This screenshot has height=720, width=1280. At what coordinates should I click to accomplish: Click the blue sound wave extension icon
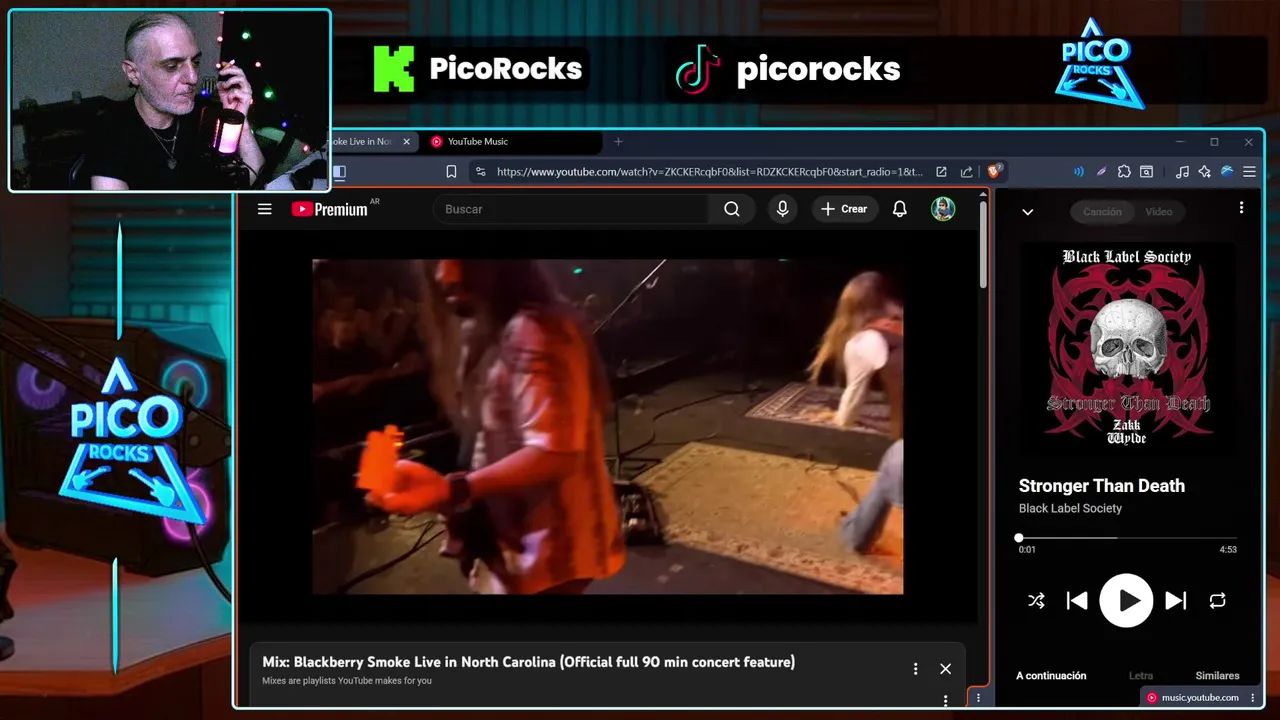(x=1078, y=172)
